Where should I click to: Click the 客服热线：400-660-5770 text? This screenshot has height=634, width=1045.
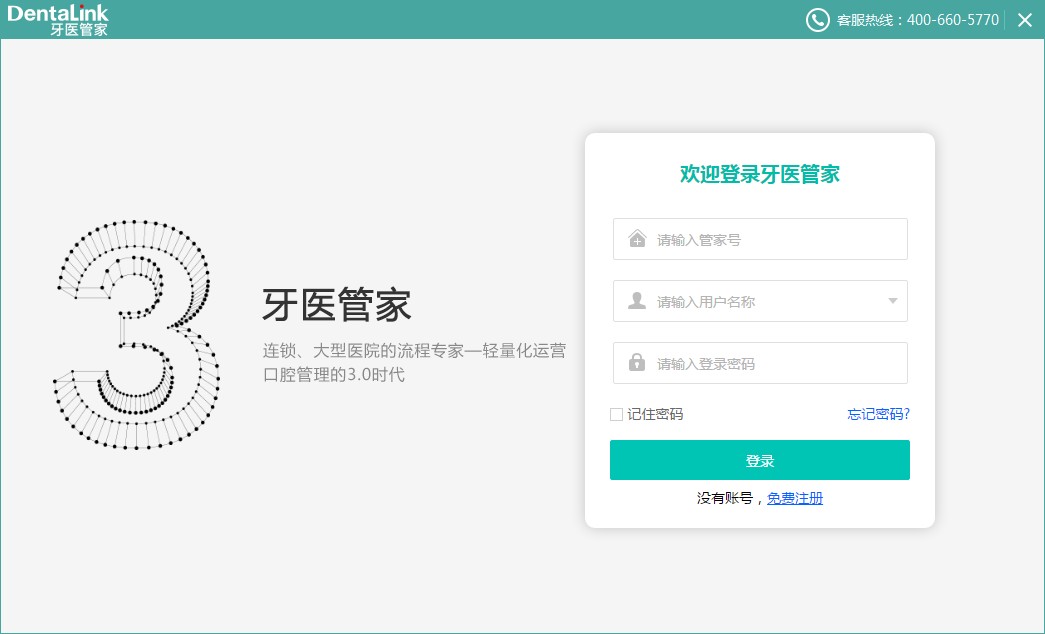(918, 20)
